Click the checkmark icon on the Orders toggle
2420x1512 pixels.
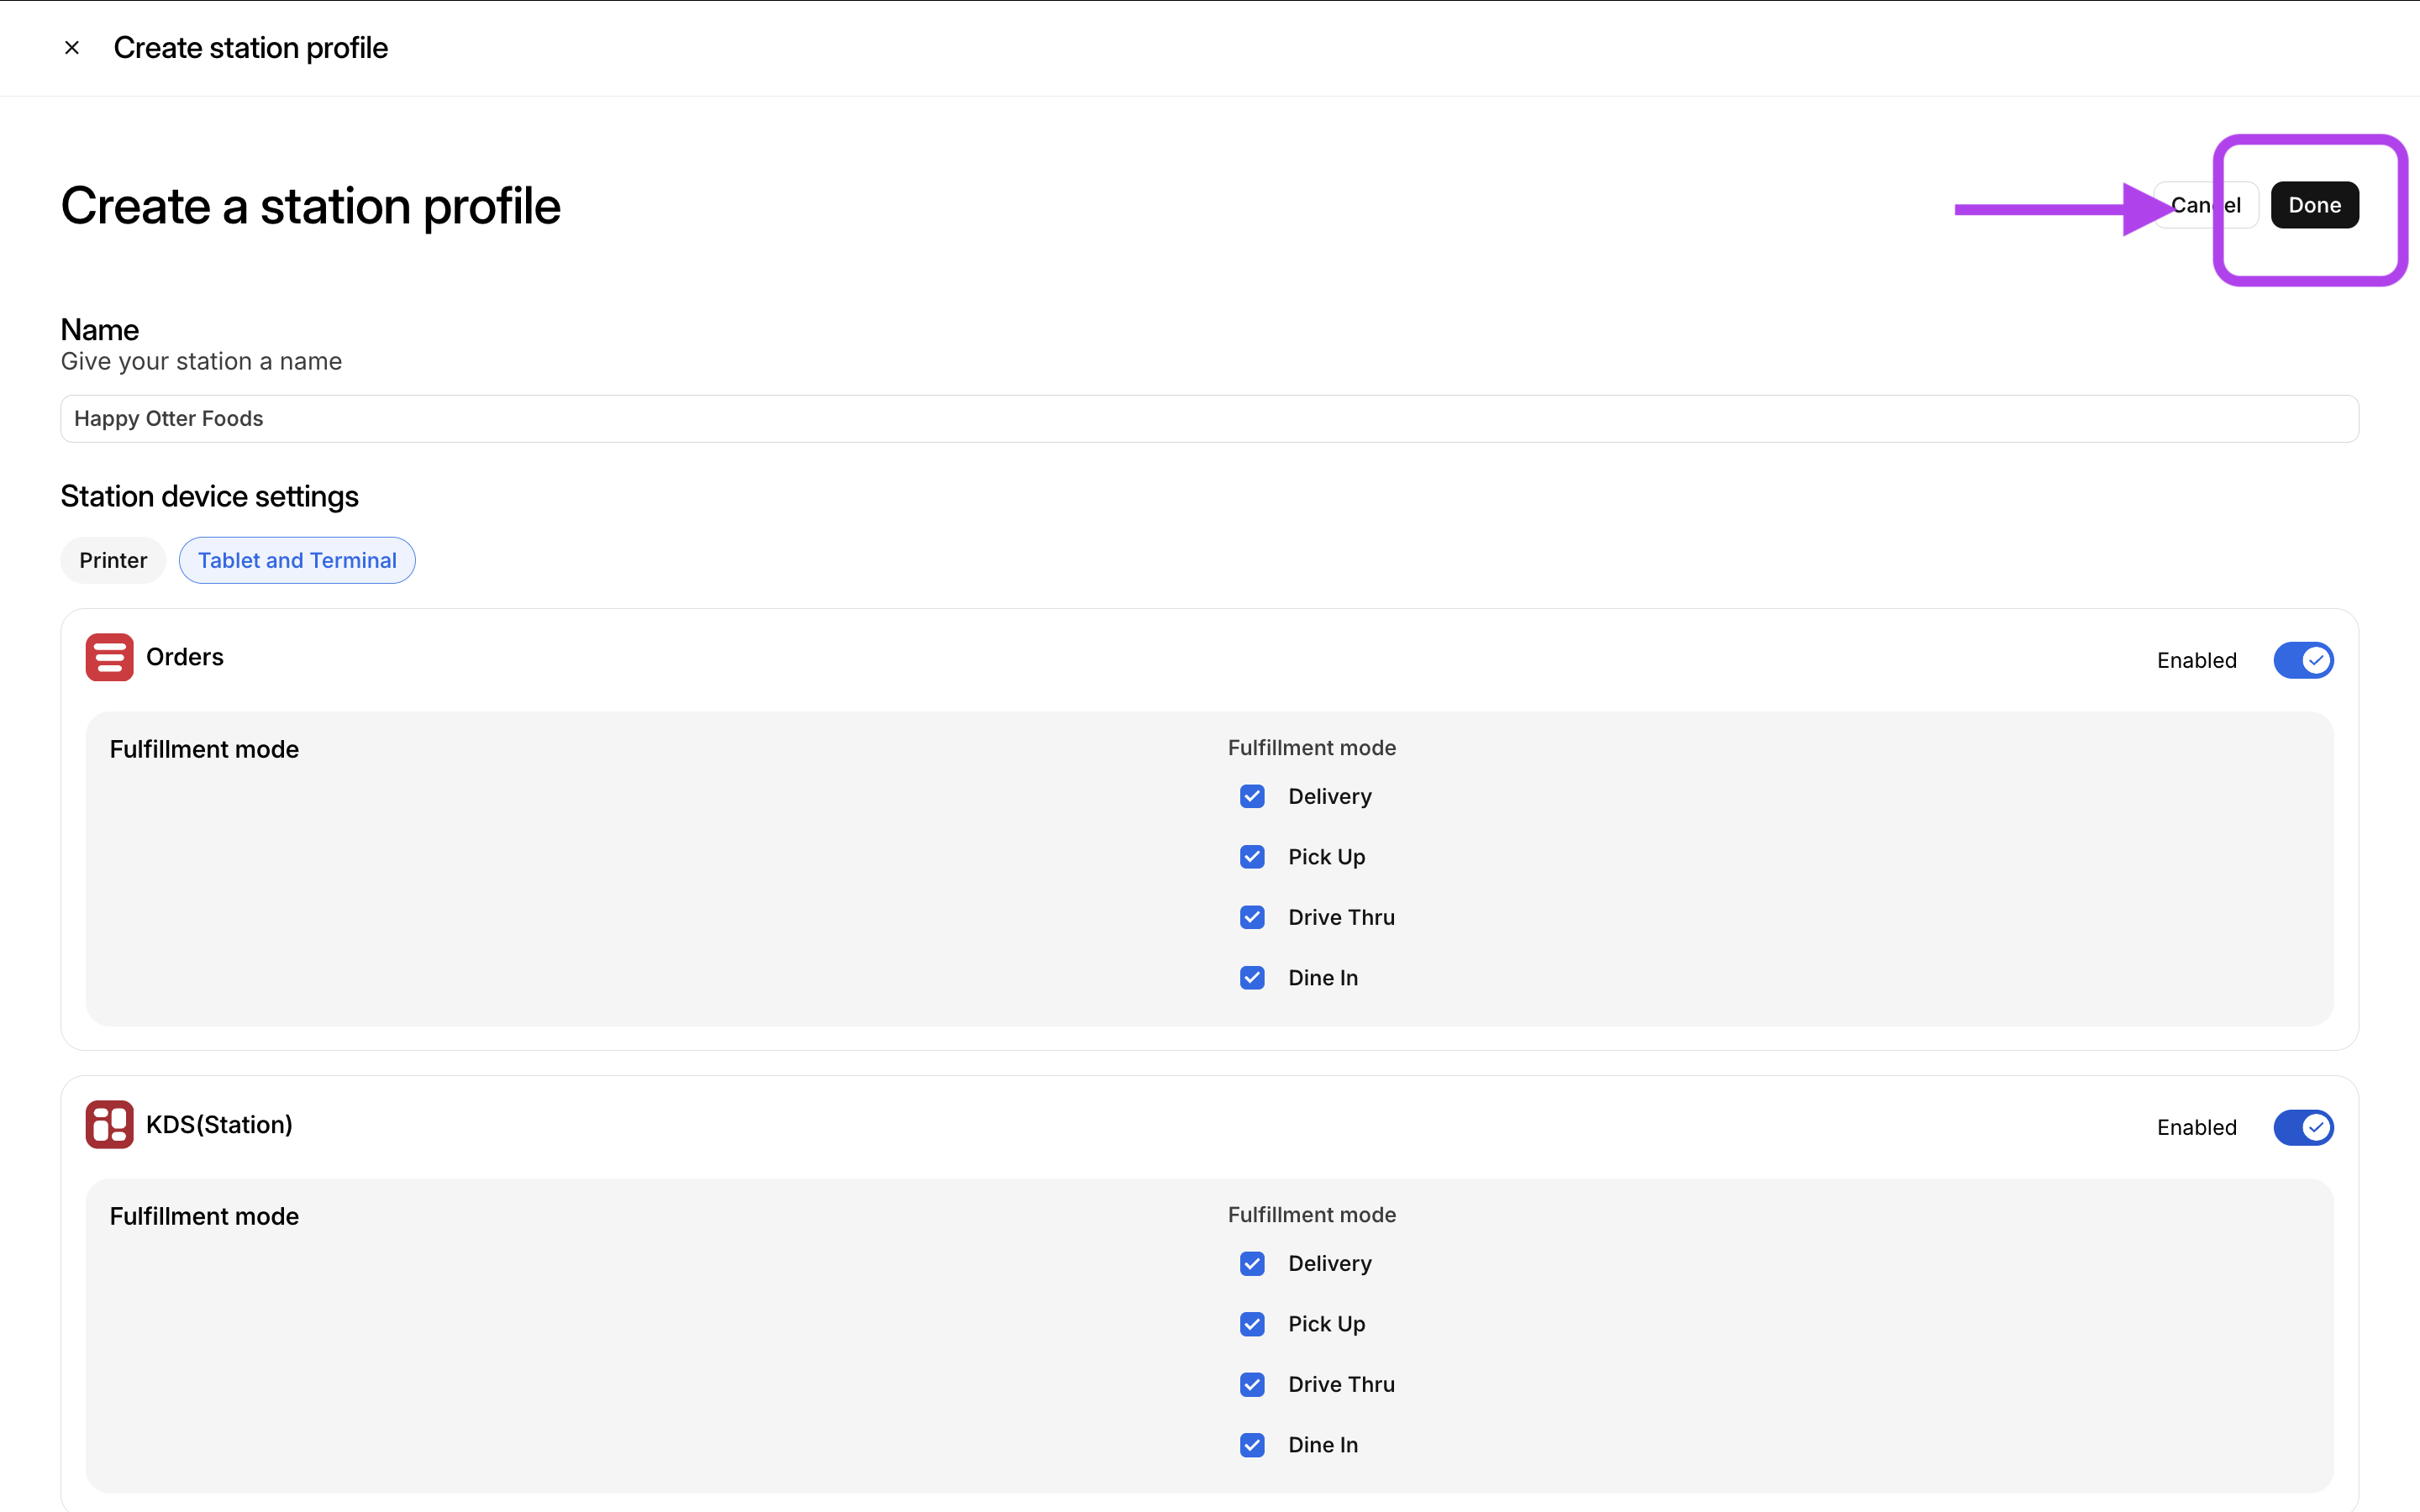(x=2315, y=660)
